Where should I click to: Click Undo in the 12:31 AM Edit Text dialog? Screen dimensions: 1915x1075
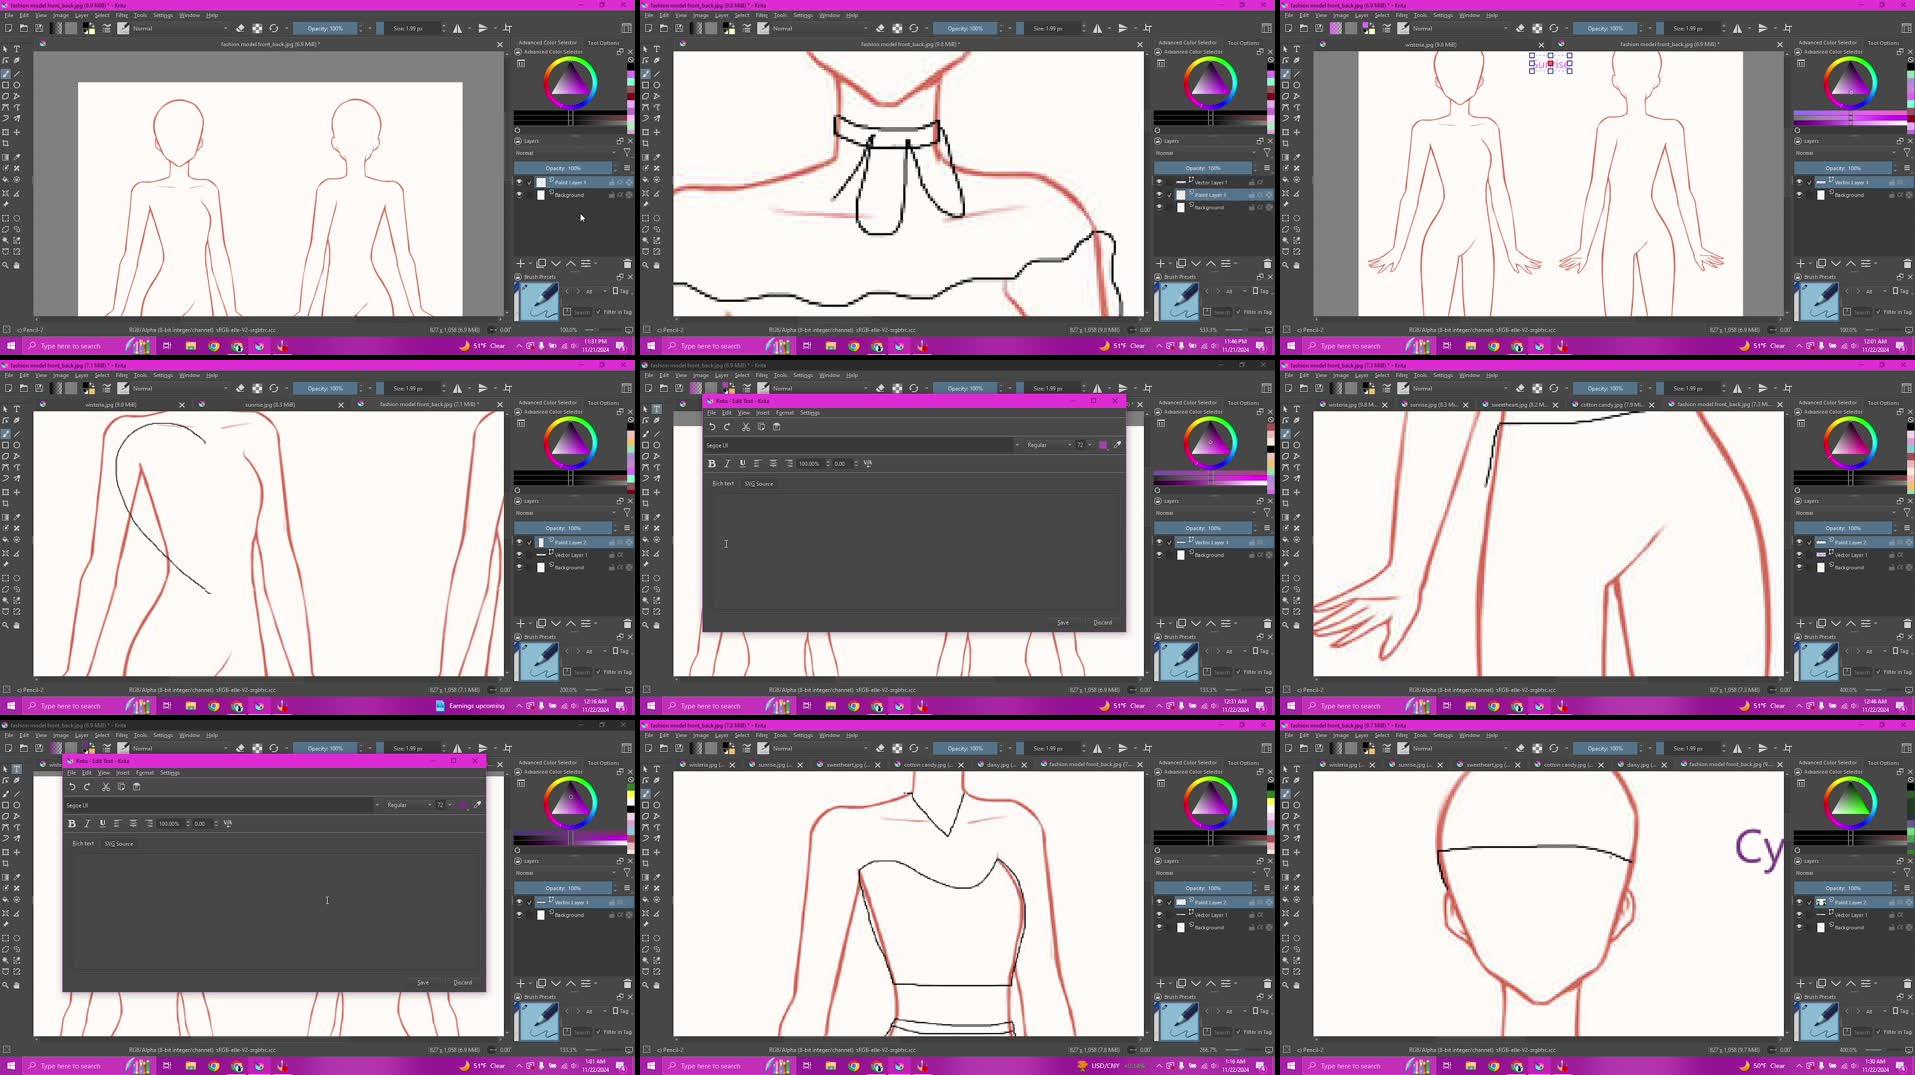pos(712,427)
